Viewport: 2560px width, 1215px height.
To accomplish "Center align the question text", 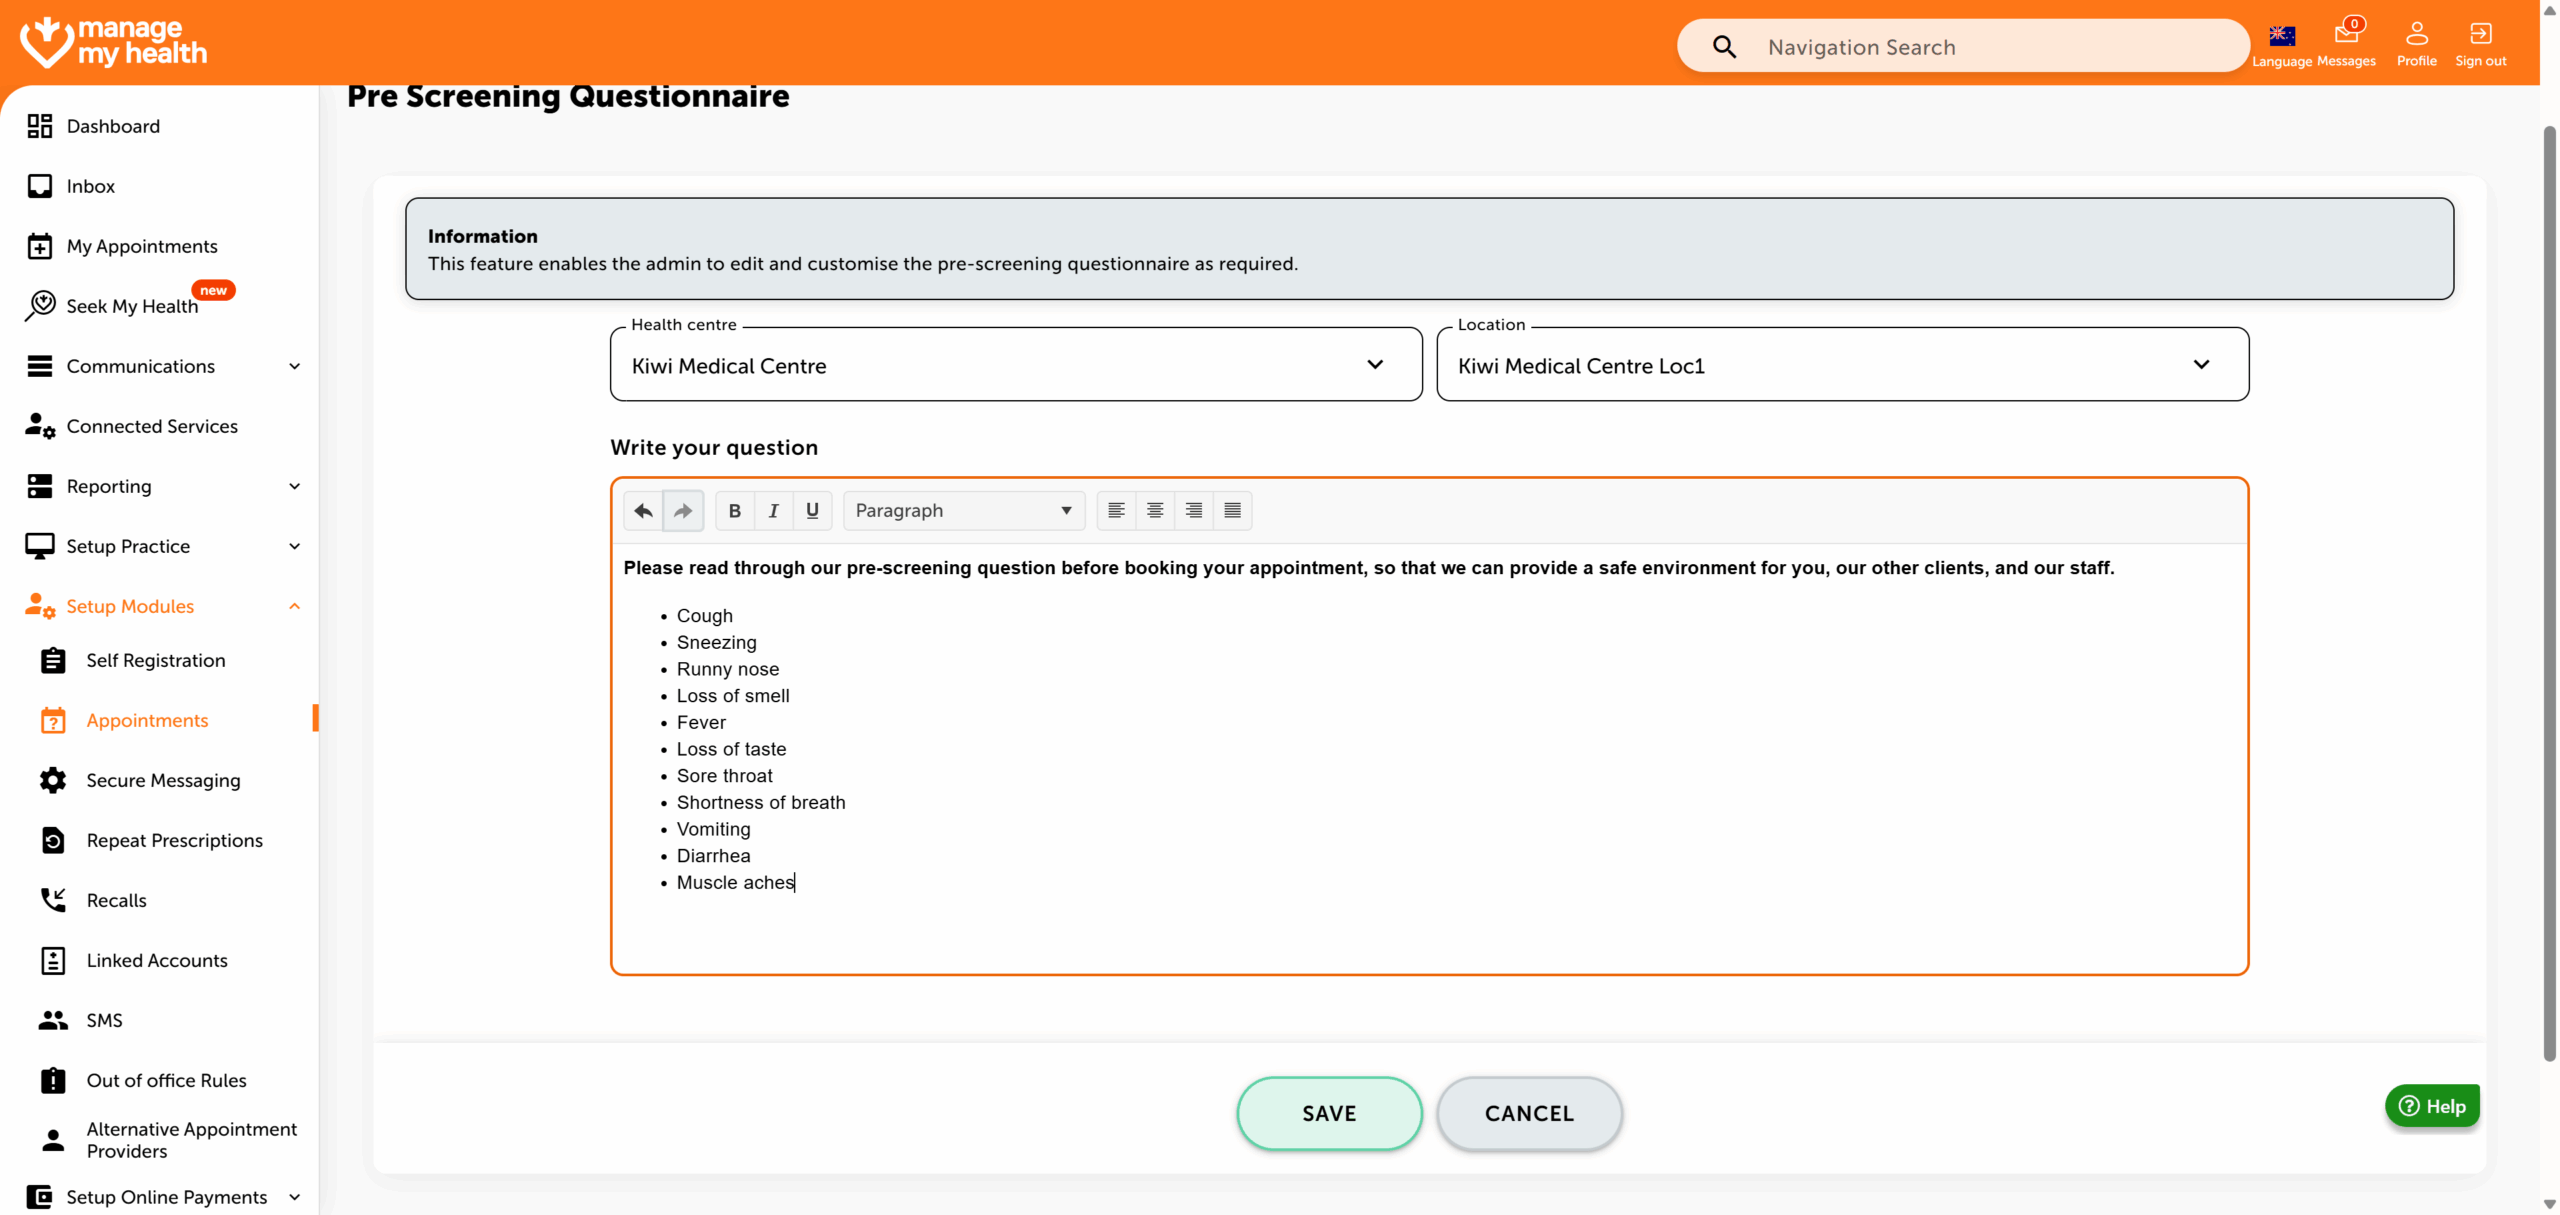I will pyautogui.click(x=1155, y=511).
